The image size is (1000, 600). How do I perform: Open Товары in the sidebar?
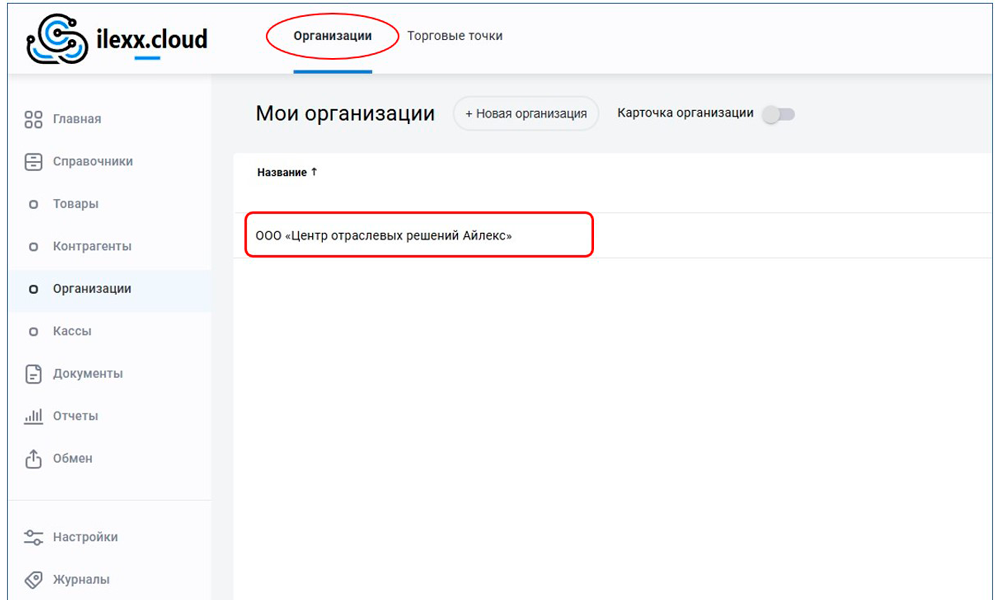point(76,204)
